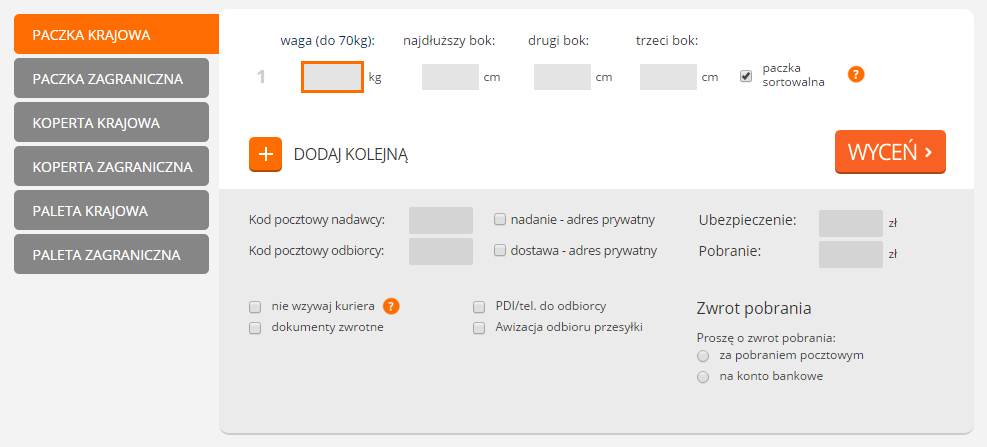The width and height of the screenshot is (987, 447).
Task: Focus the waga (do 70kg) input field
Action: tap(332, 77)
